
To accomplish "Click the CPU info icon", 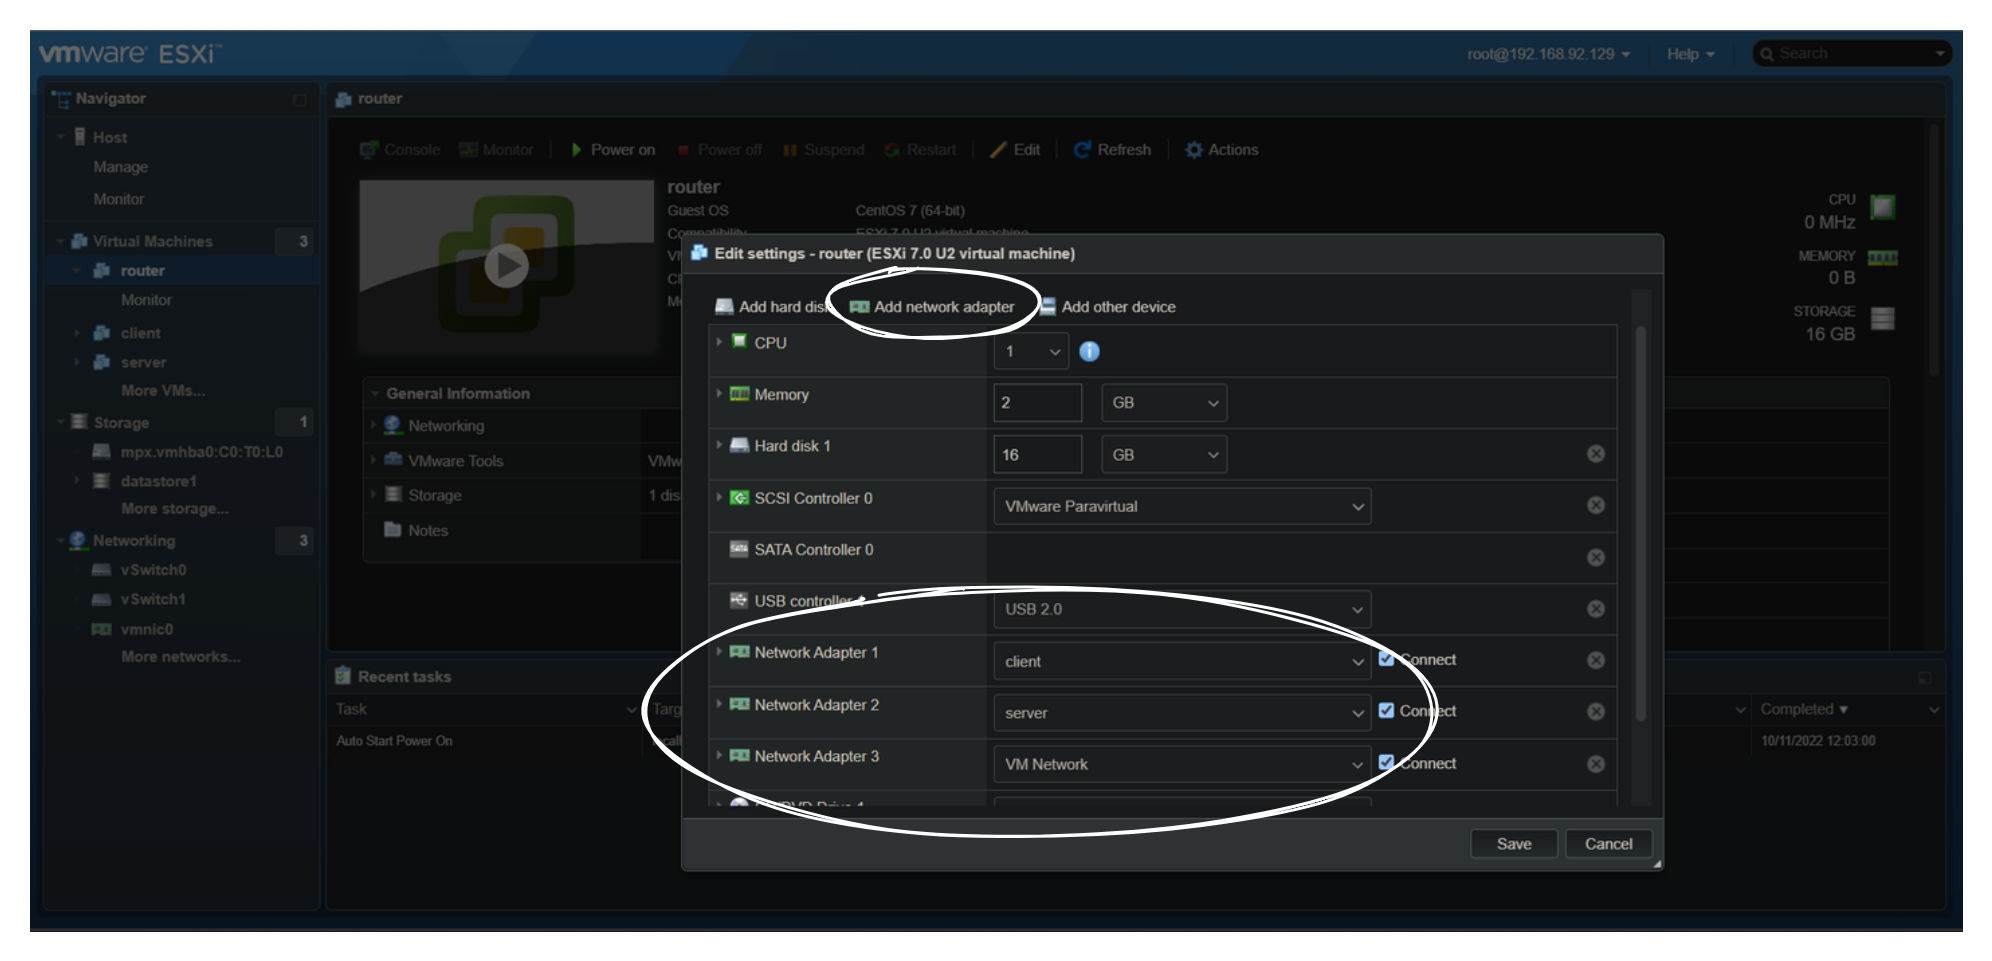I will [x=1089, y=351].
